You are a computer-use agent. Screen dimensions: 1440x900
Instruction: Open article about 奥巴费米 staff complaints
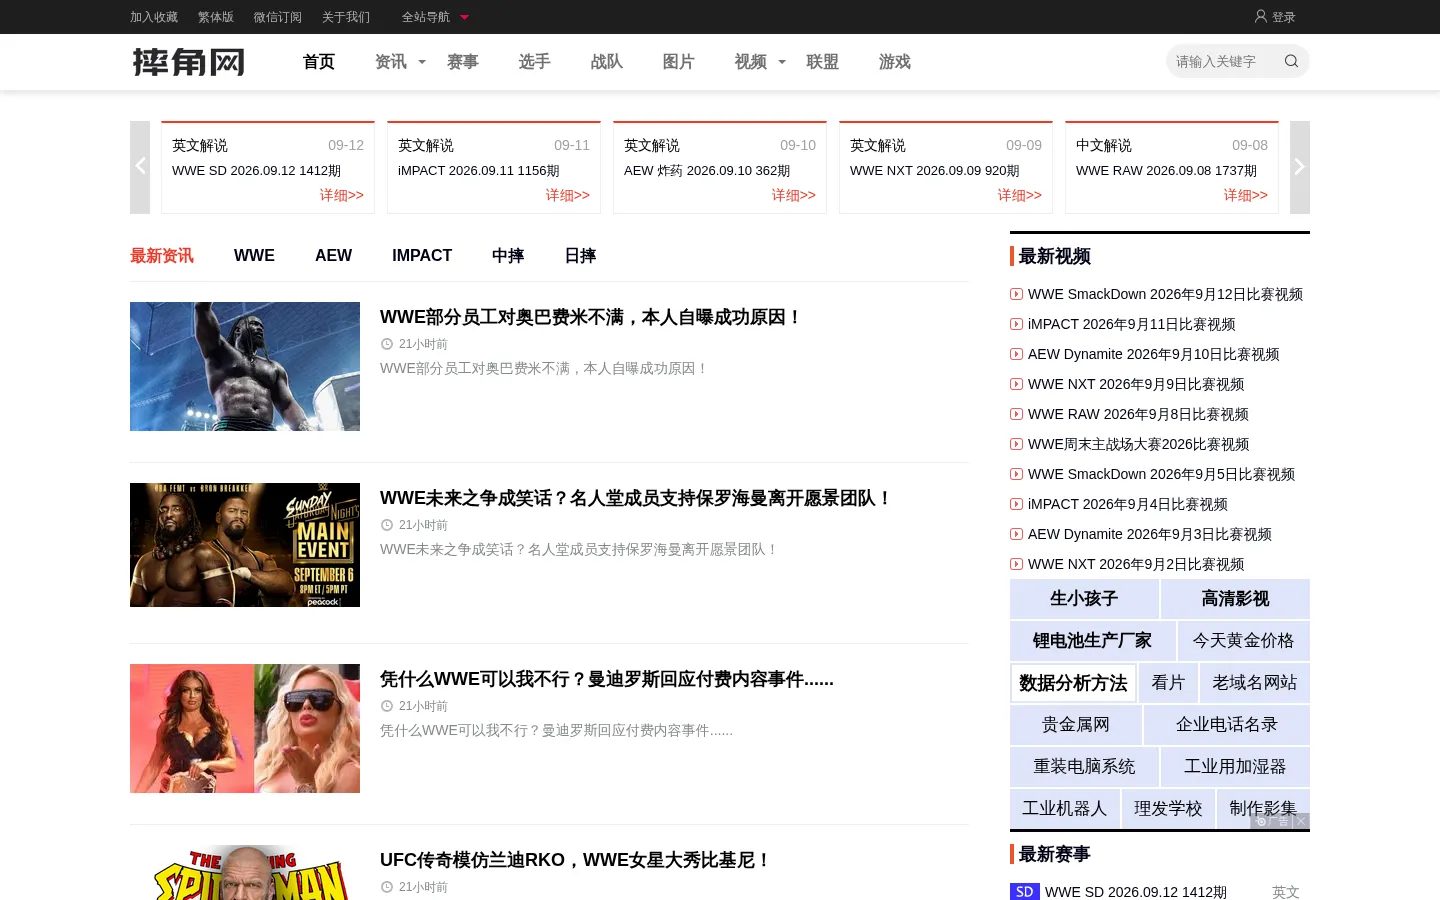pyautogui.click(x=591, y=317)
